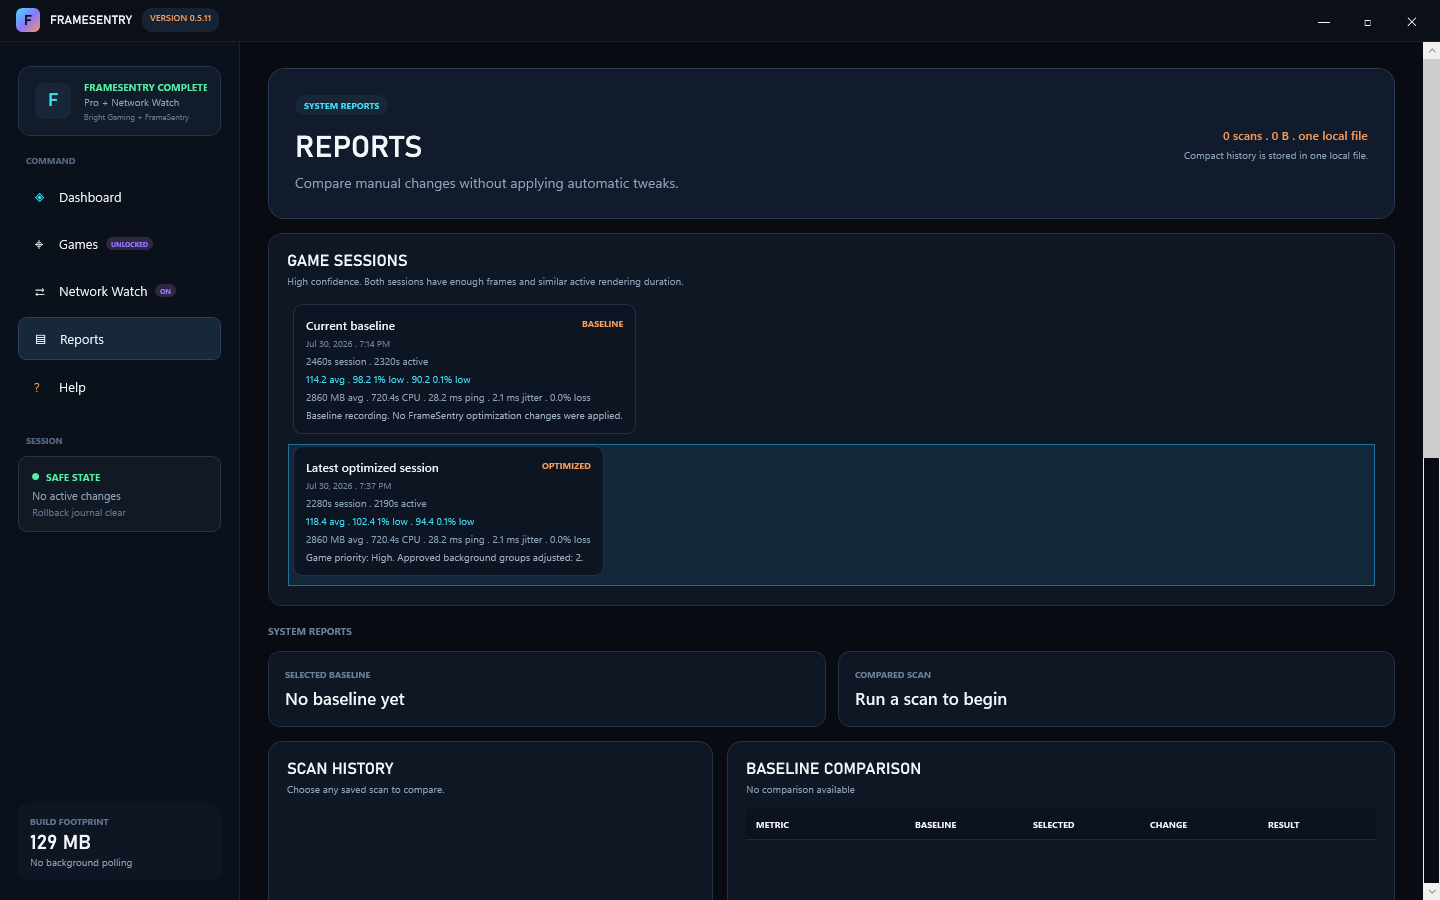Viewport: 1440px width, 900px height.
Task: Click the Compared Scan 'Run a scan to begin' card
Action: pyautogui.click(x=1116, y=689)
